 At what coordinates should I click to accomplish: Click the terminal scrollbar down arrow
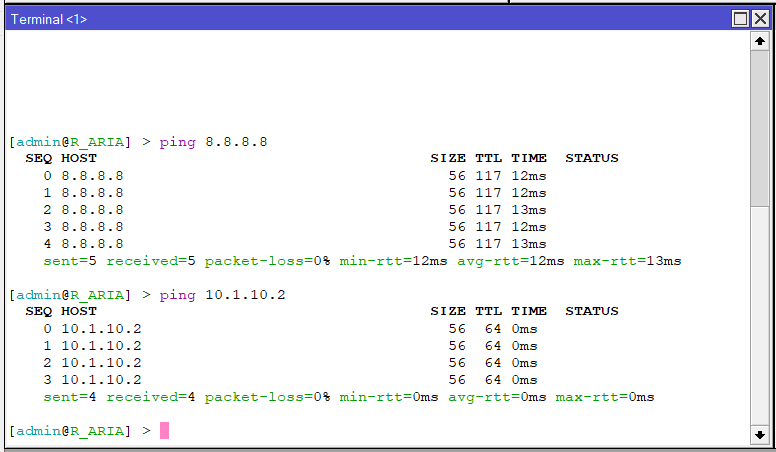tap(760, 435)
